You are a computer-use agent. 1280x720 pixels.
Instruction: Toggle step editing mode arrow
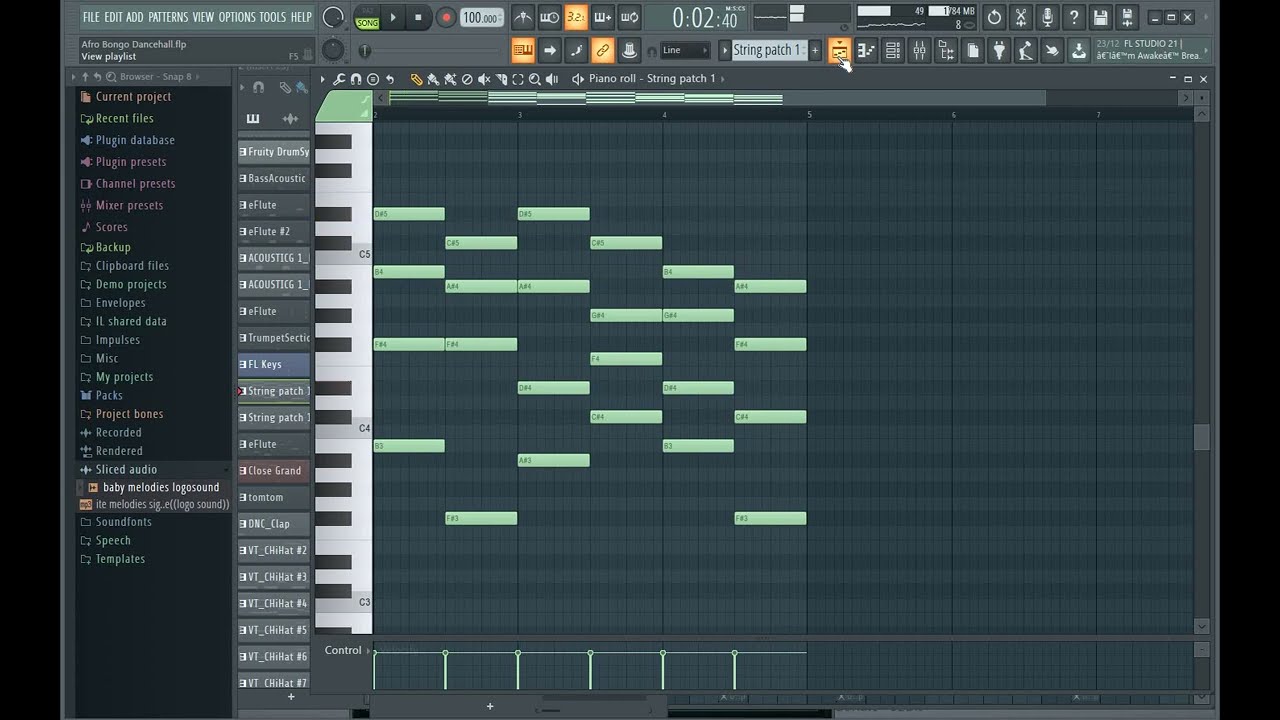pos(549,50)
